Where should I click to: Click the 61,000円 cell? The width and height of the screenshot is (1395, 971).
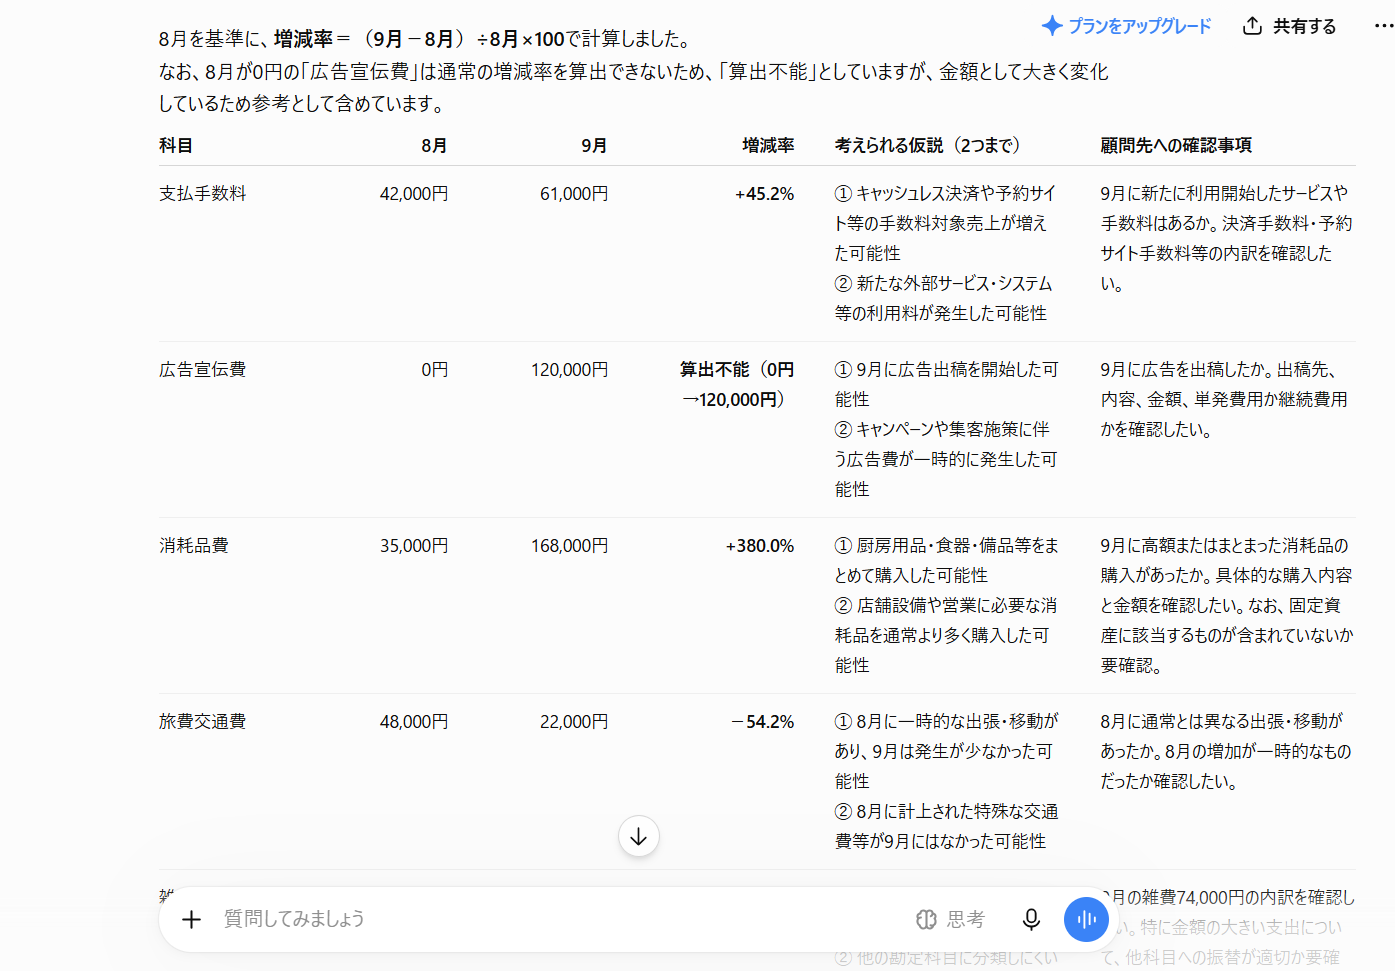point(574,193)
